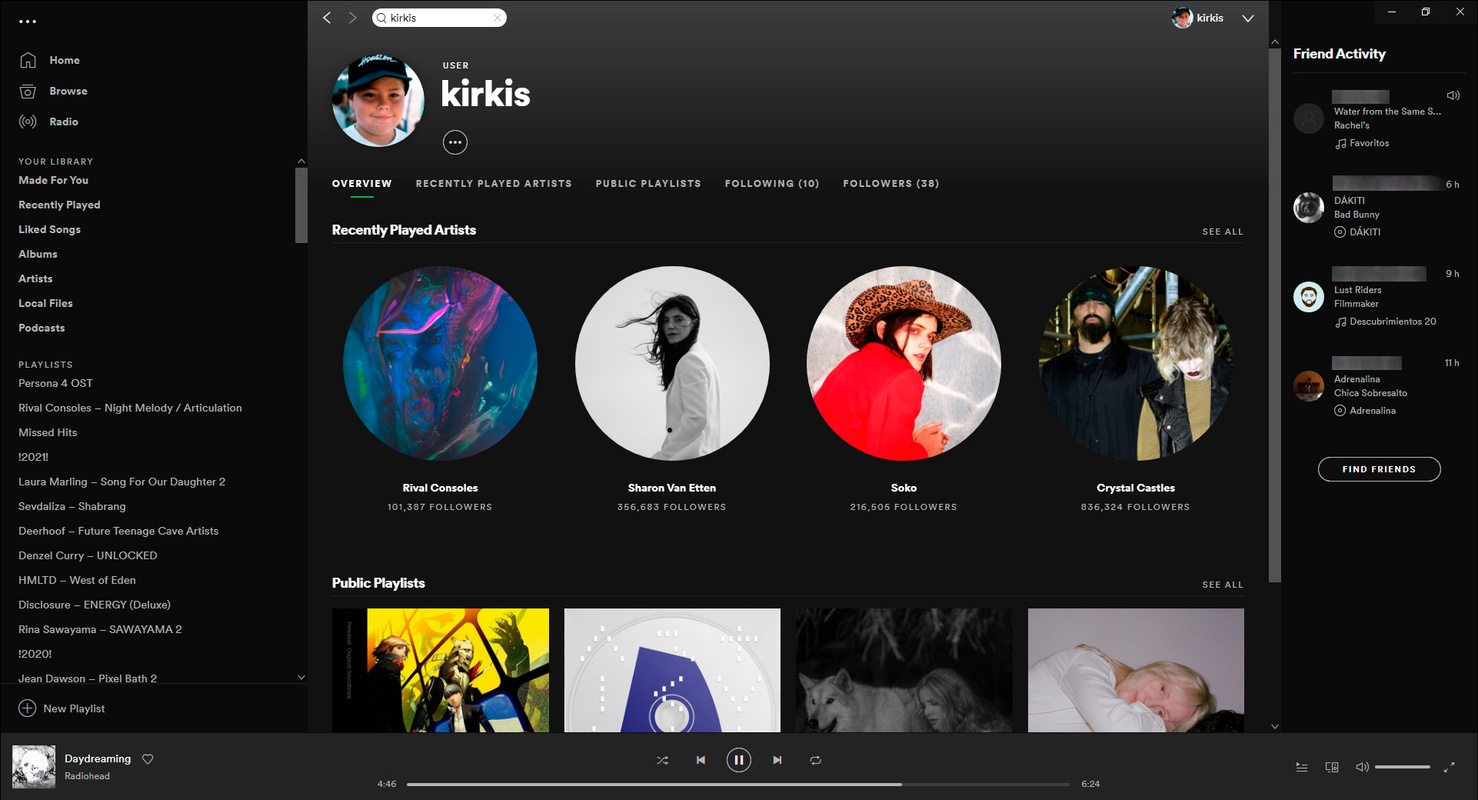Open Made For You library

point(53,180)
